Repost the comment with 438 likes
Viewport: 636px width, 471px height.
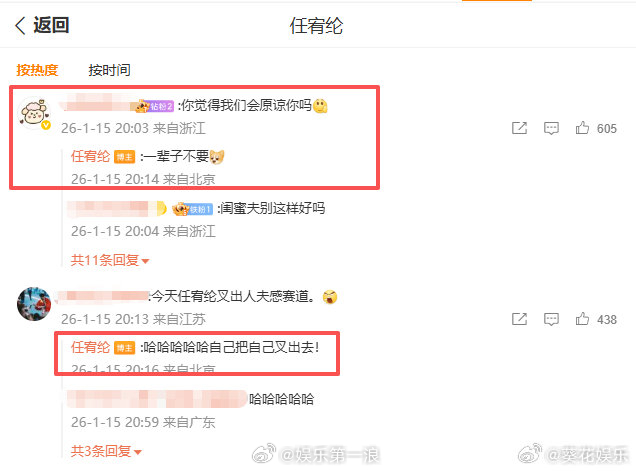point(519,319)
